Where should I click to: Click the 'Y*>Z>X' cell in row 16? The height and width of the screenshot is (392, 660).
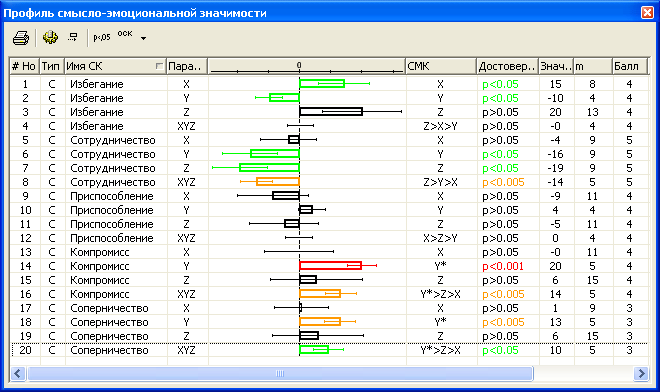pos(440,294)
